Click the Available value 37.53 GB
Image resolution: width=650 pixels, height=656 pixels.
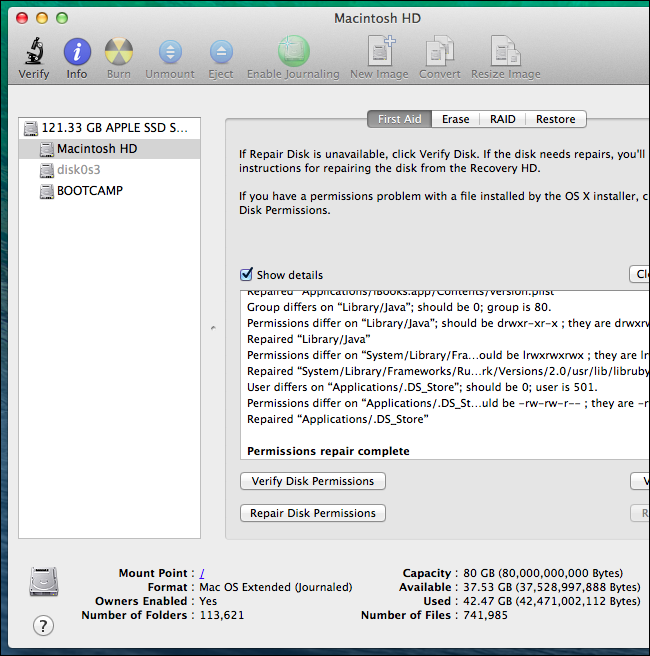click(551, 587)
